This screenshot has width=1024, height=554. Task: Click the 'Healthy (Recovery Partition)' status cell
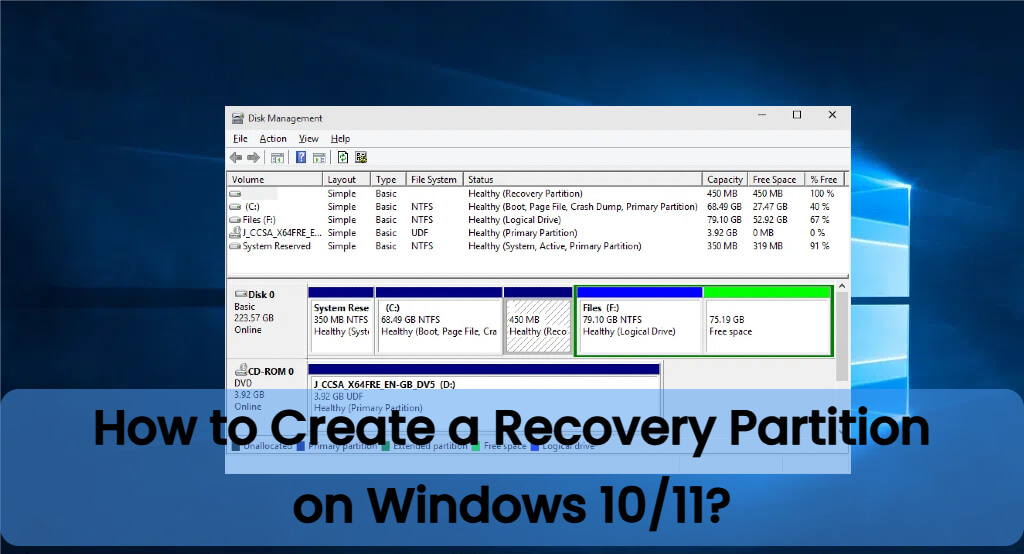click(x=525, y=194)
